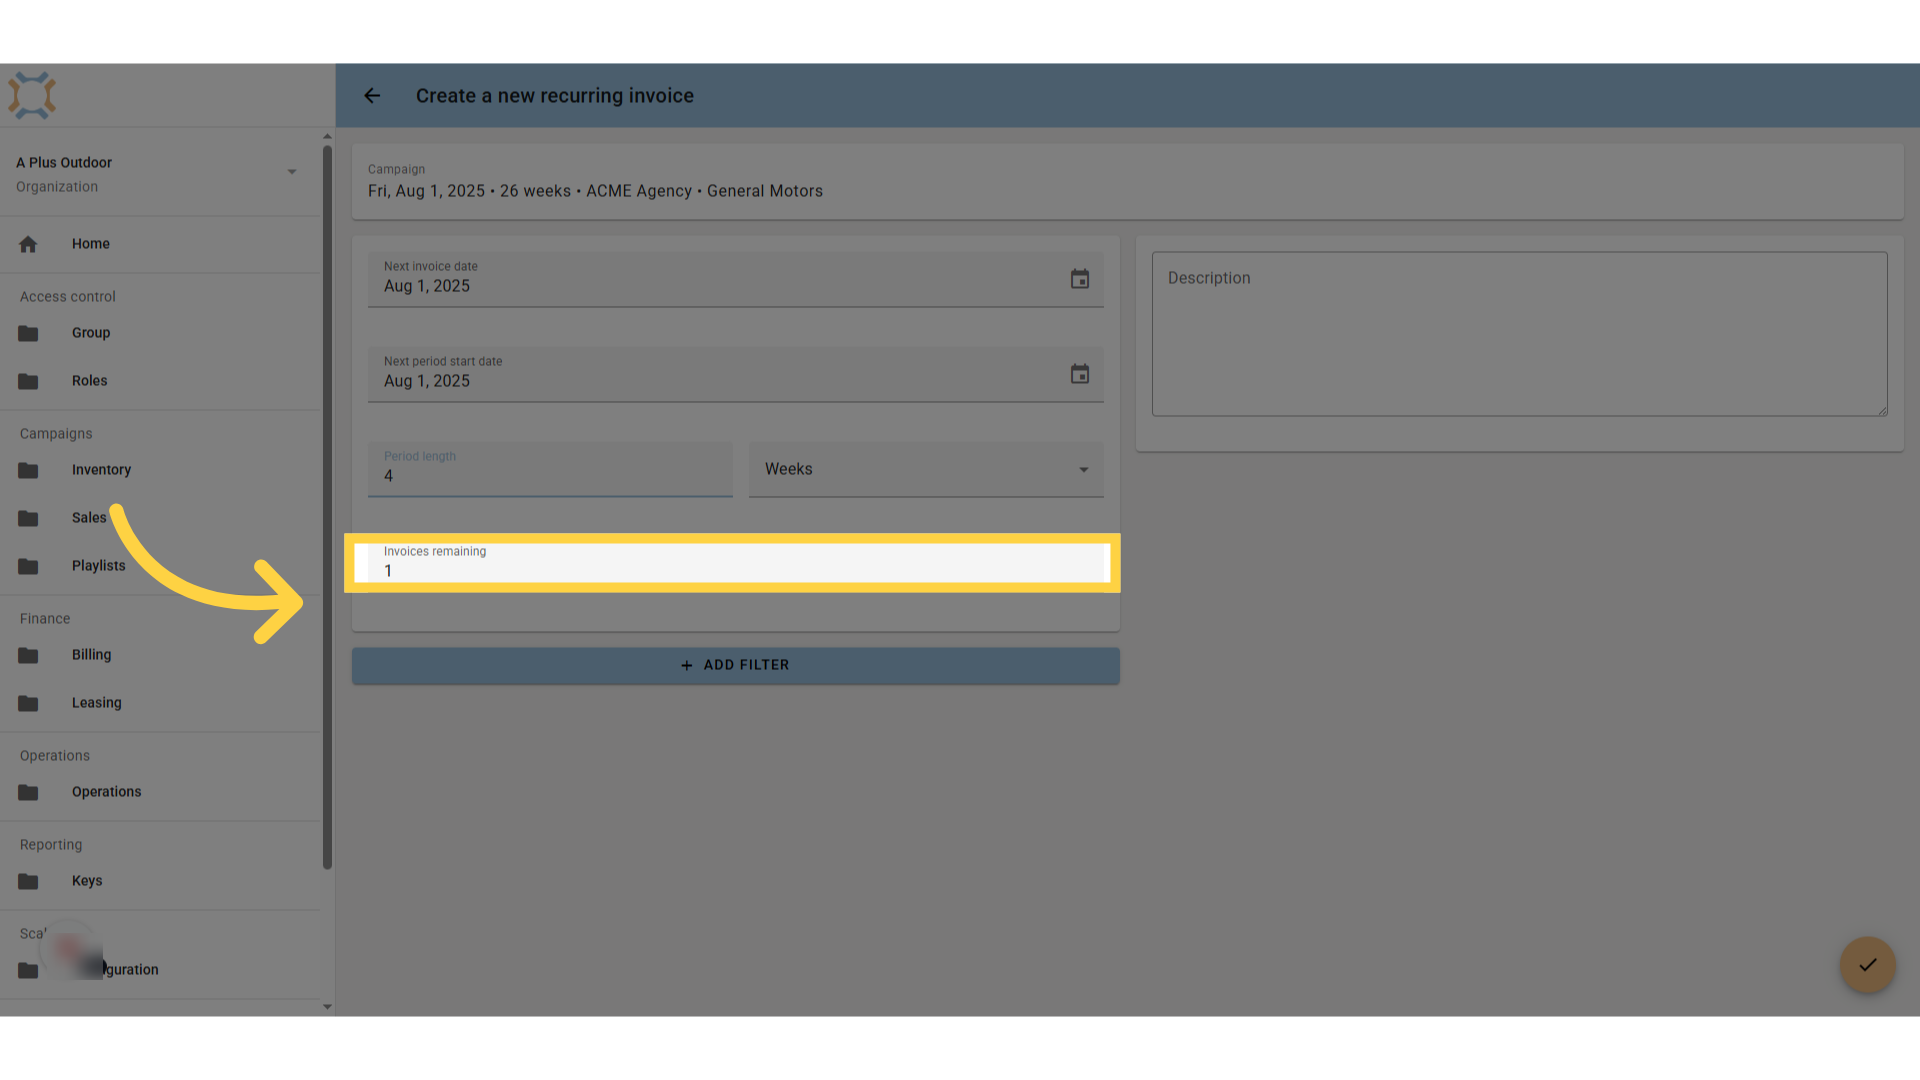Open the Inventory menu item
Image resolution: width=1920 pixels, height=1080 pixels.
click(x=160, y=470)
